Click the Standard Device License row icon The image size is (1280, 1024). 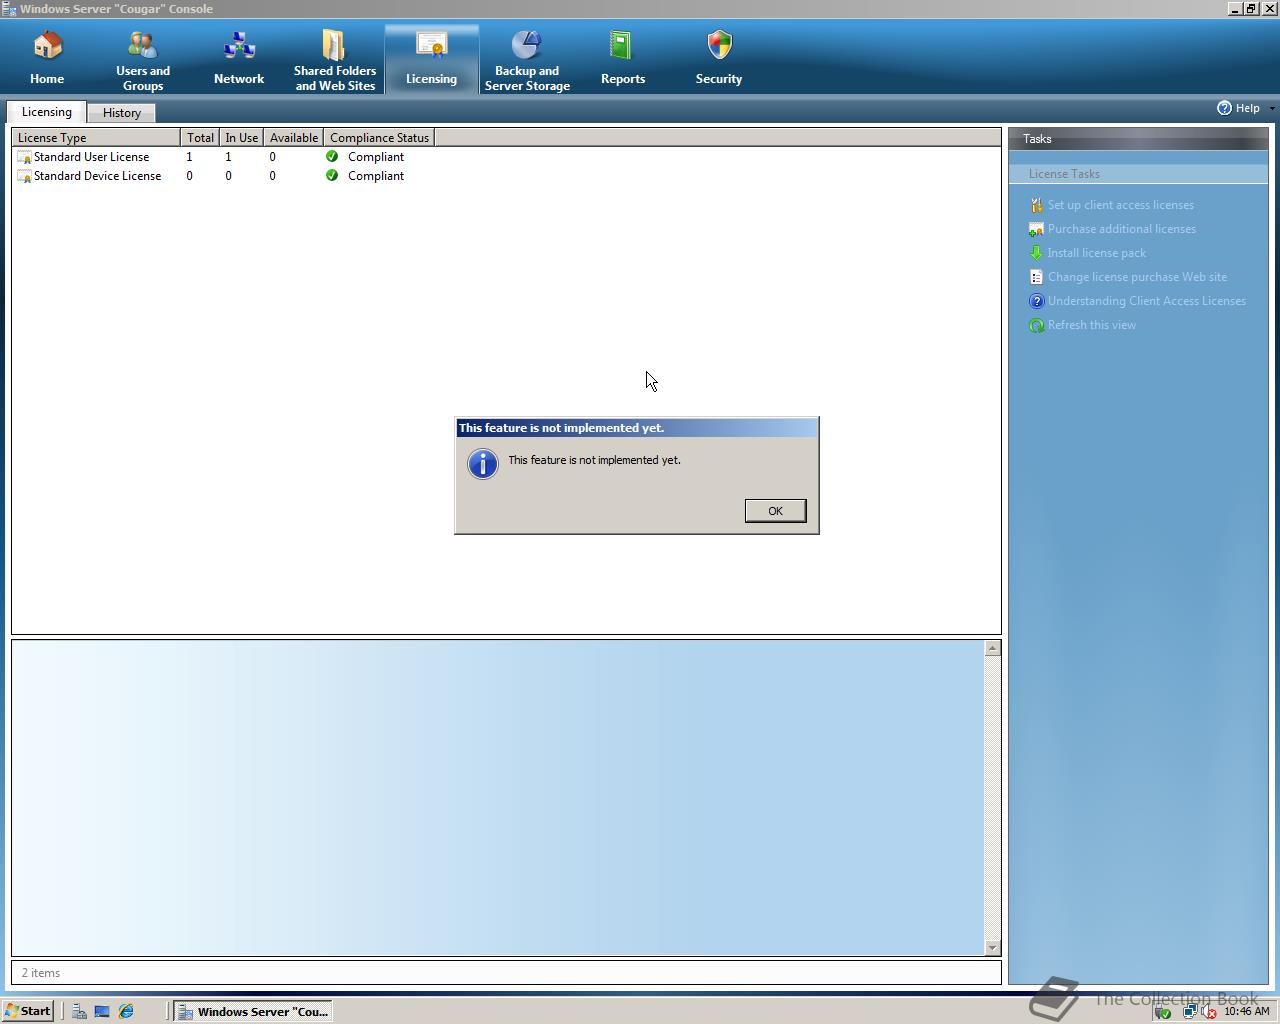tap(24, 176)
